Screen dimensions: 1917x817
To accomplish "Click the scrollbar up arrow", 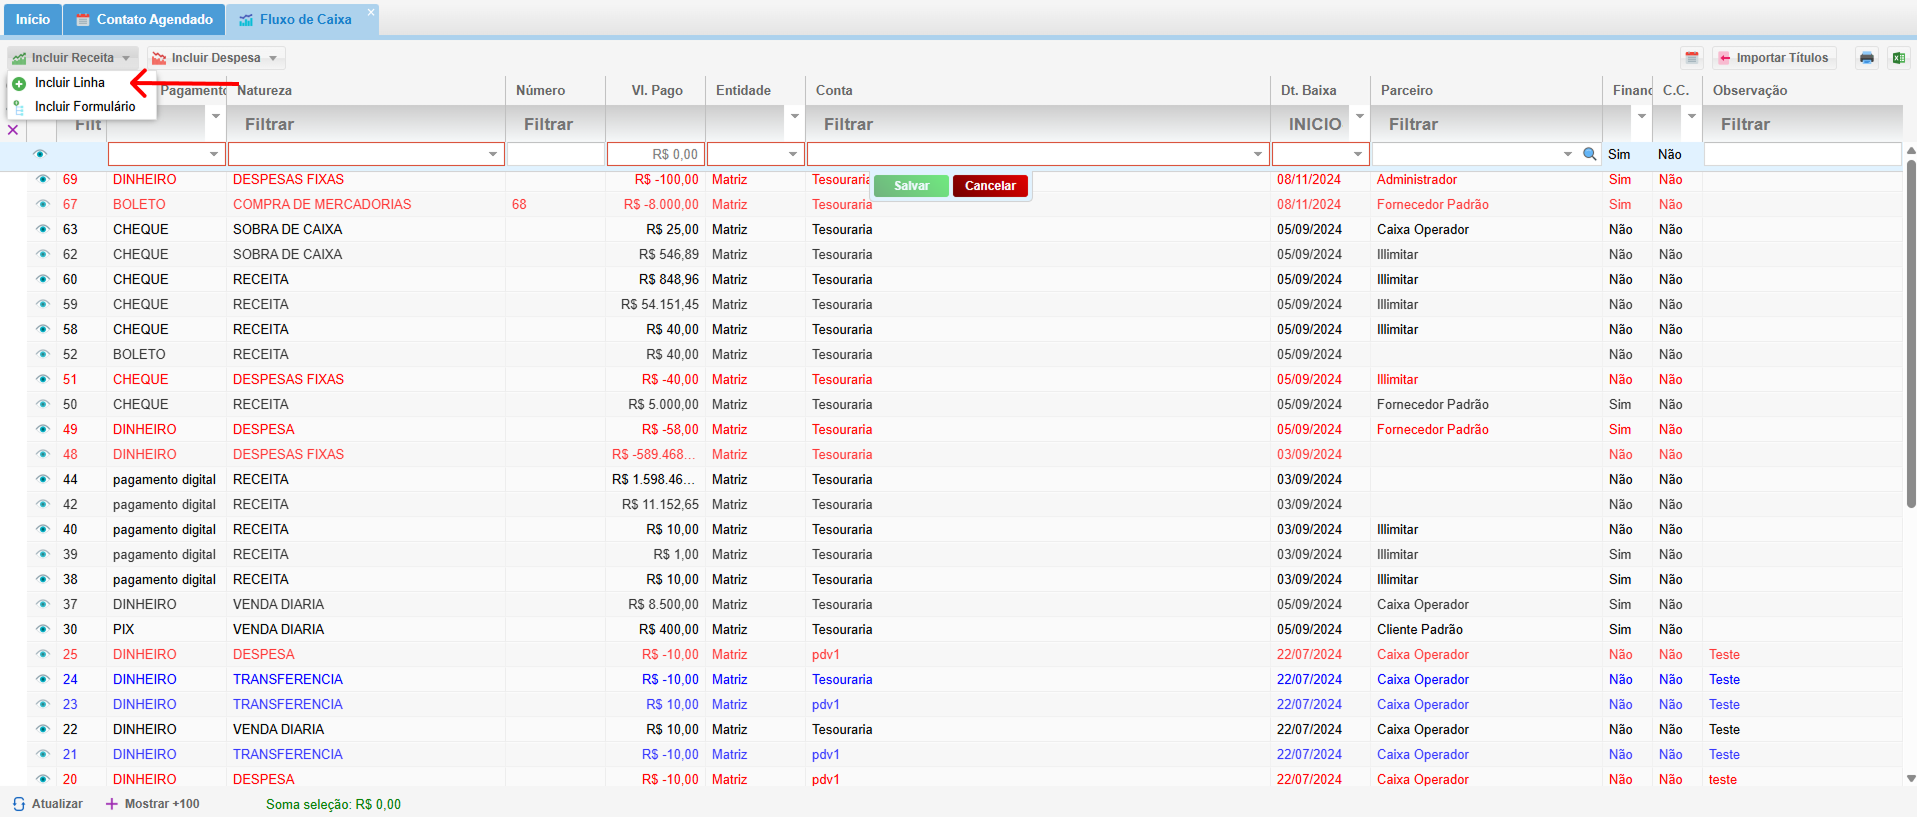I will coord(1911,151).
